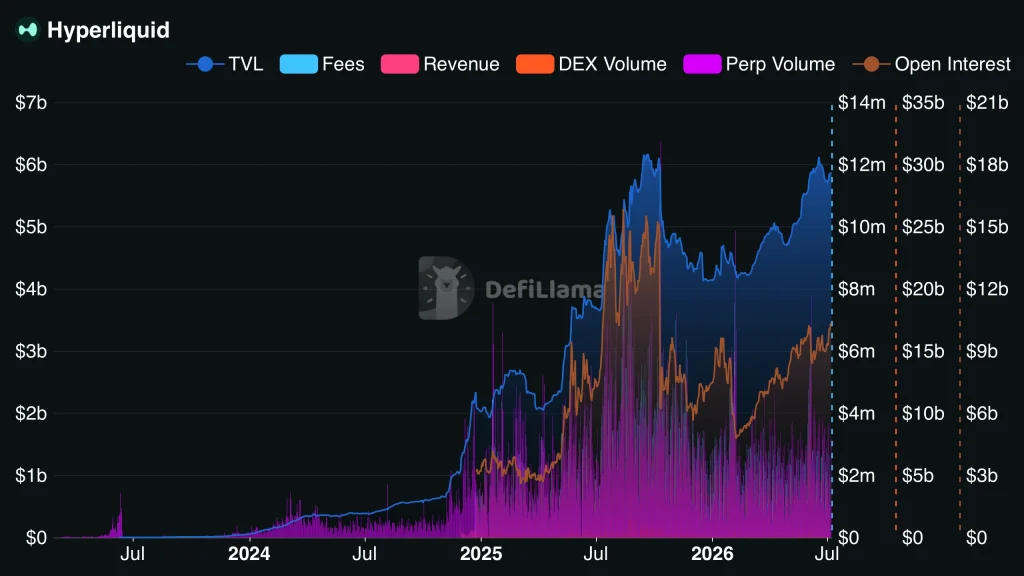Click the DEX Volume orange color swatch
This screenshot has width=1024, height=576.
[x=535, y=64]
